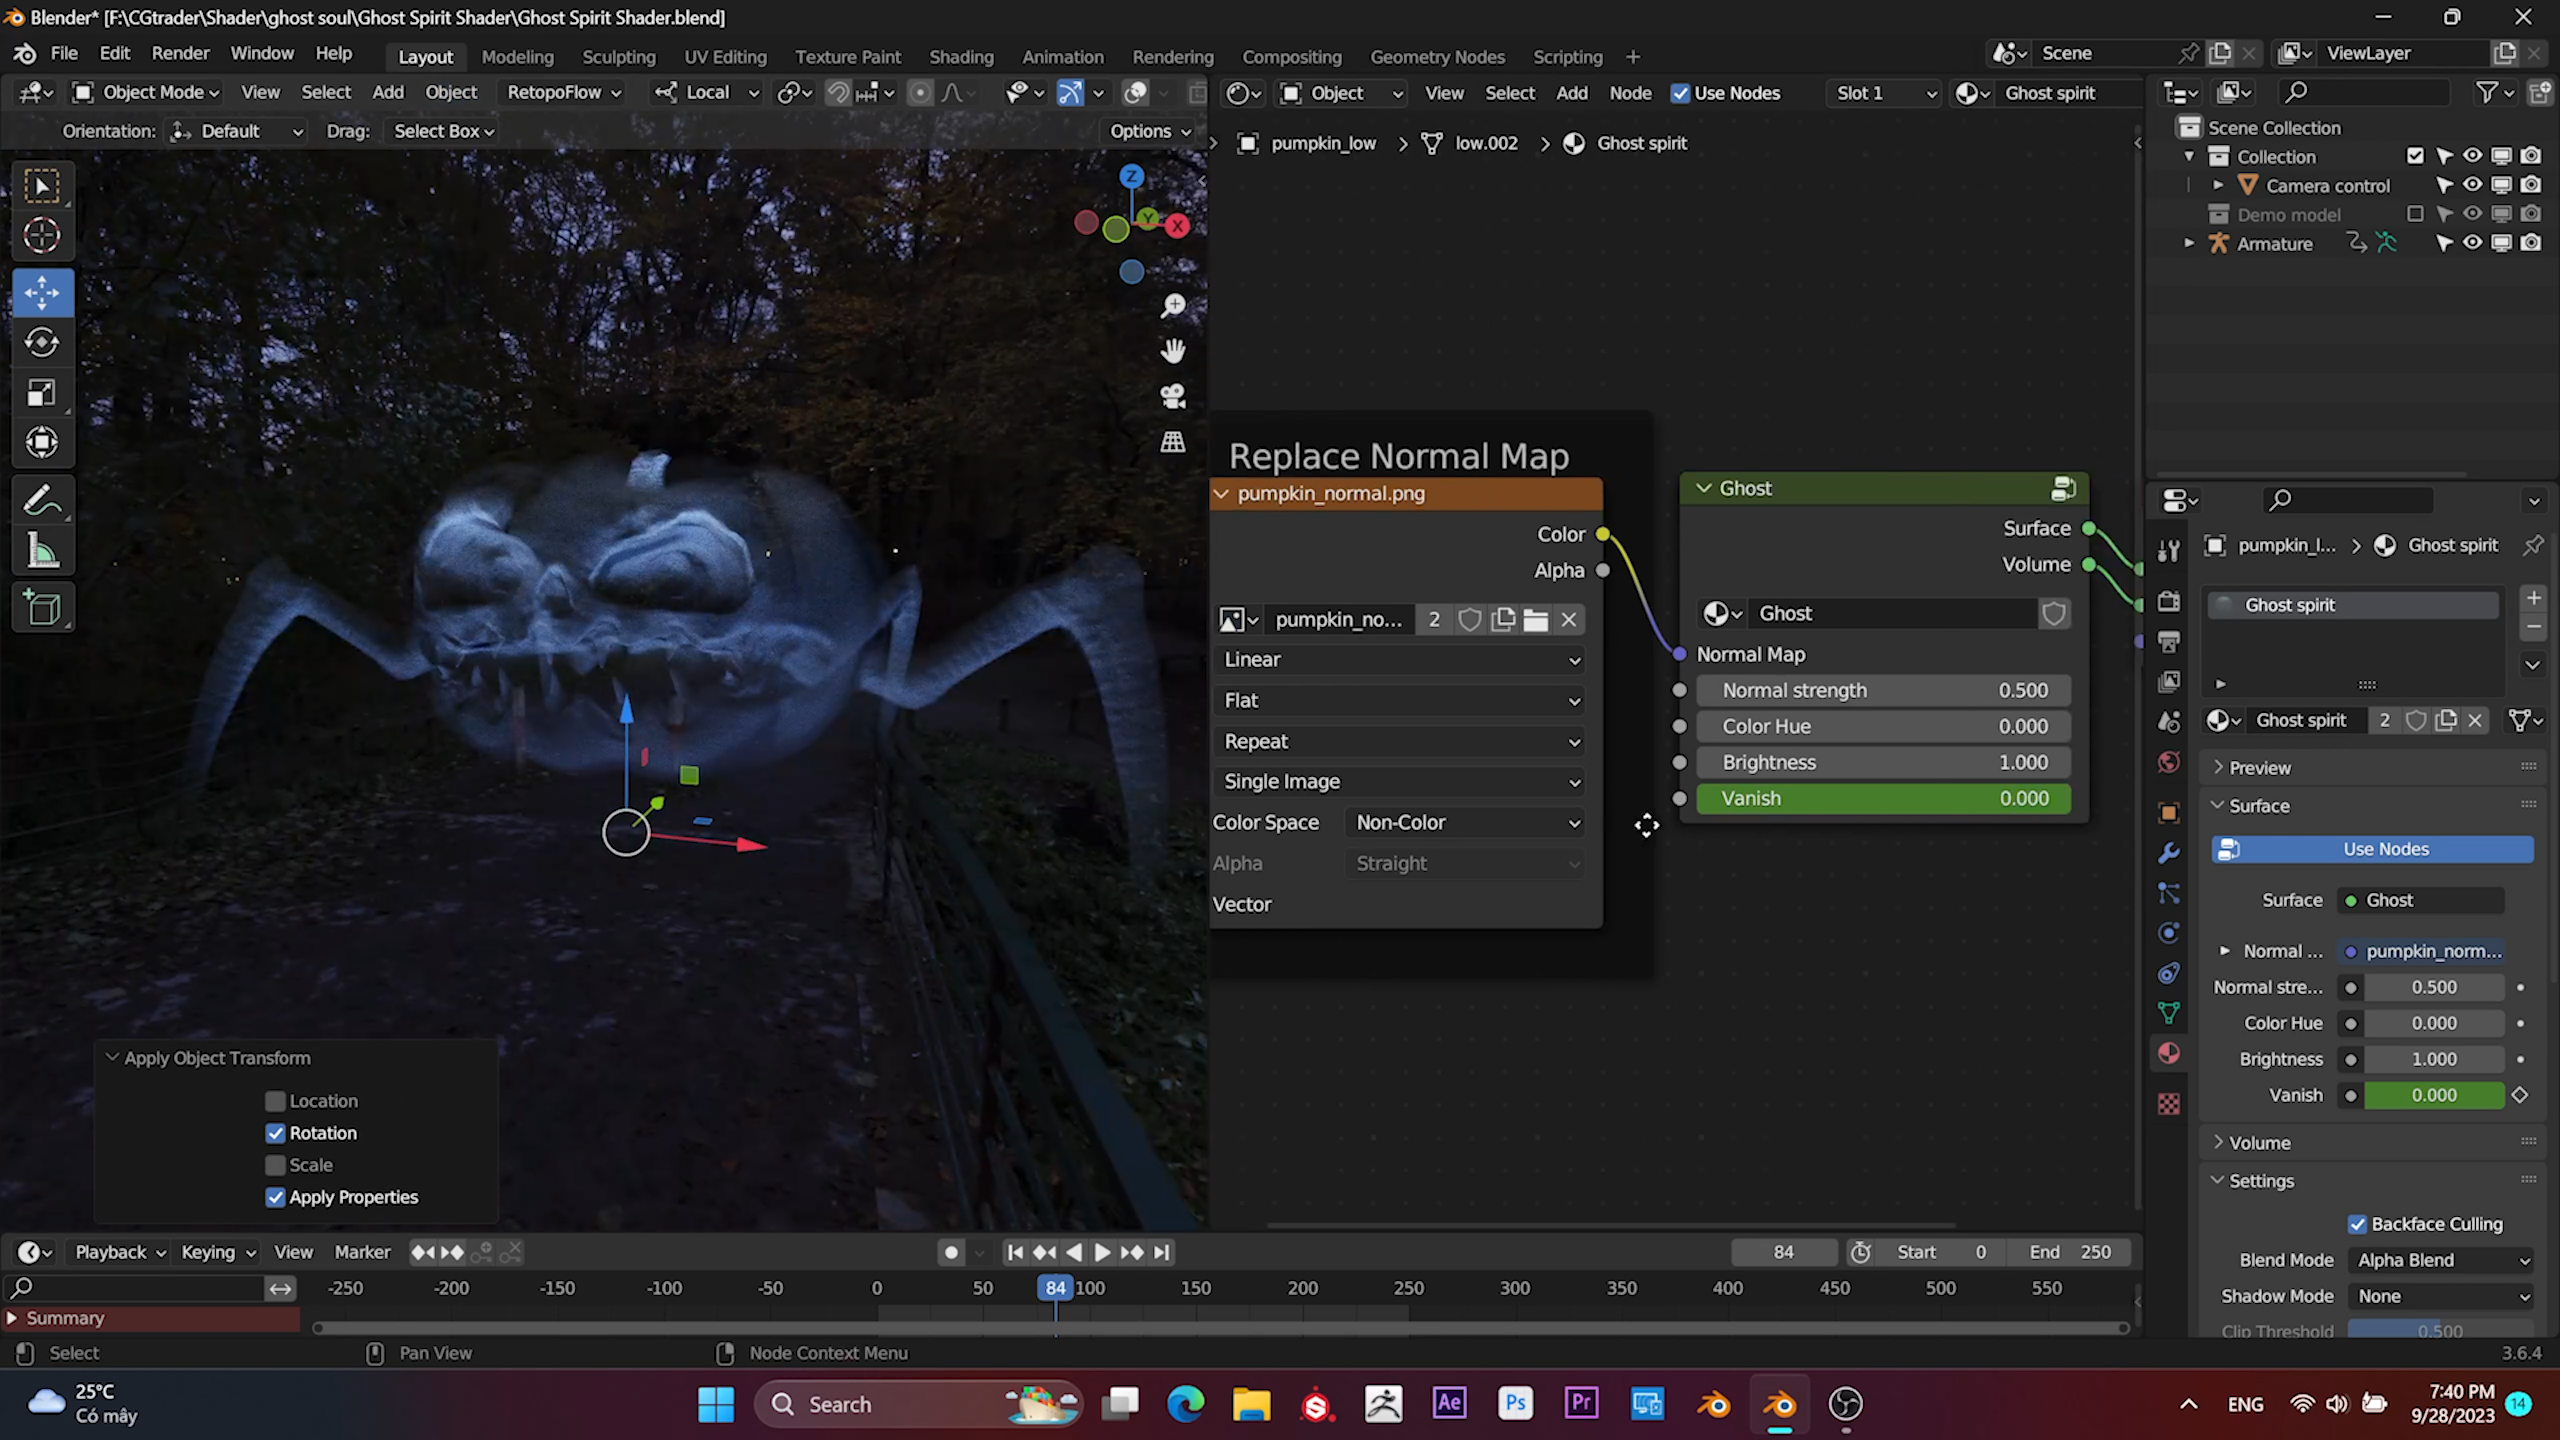Open the Render Properties tab
Screen dimensions: 2560x1440
(x=2169, y=600)
